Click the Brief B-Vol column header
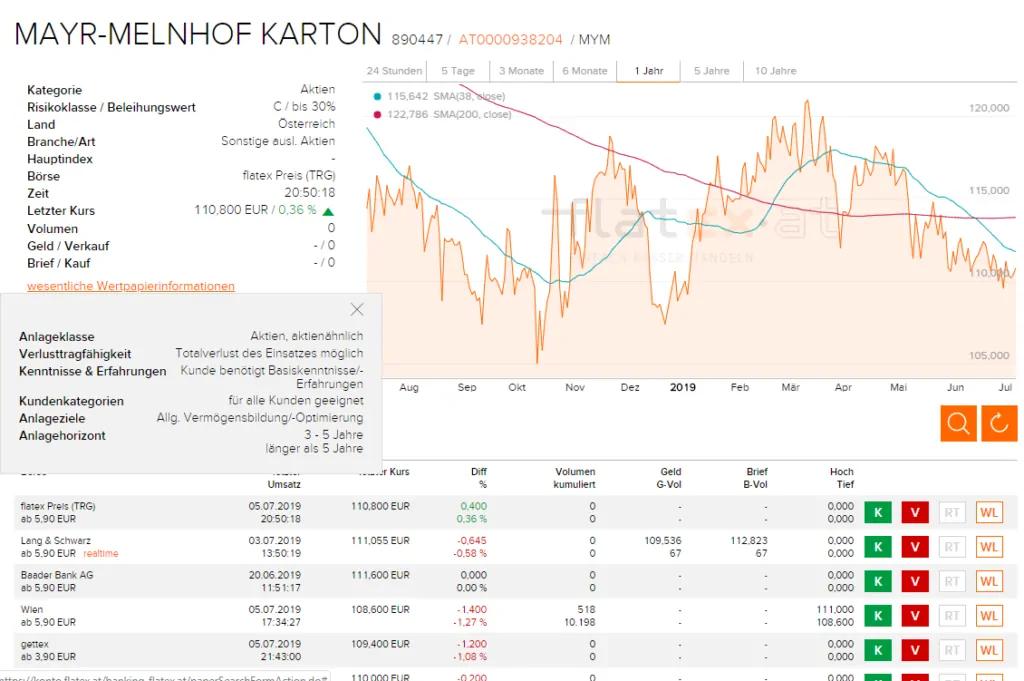Image resolution: width=1024 pixels, height=681 pixels. [x=756, y=478]
